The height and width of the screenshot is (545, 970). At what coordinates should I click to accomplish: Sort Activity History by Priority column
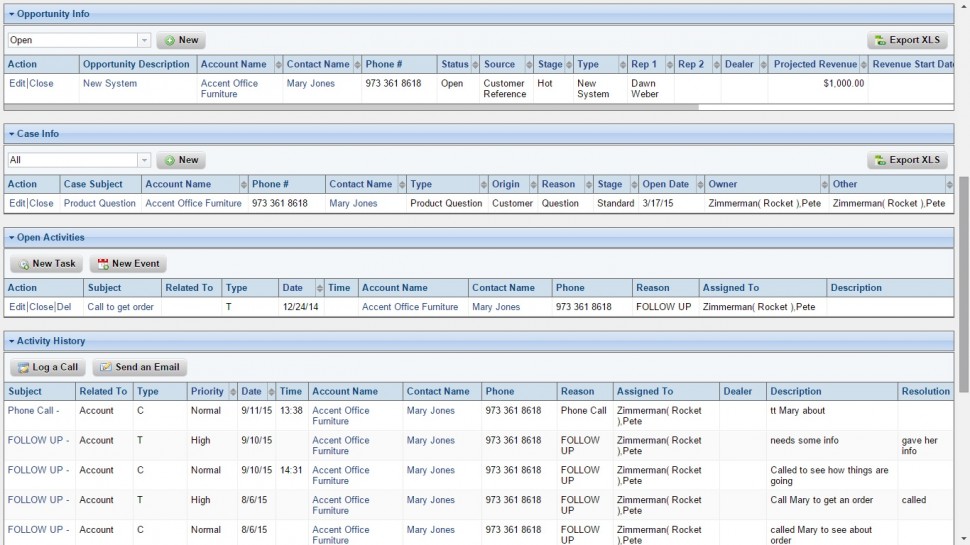tap(233, 392)
